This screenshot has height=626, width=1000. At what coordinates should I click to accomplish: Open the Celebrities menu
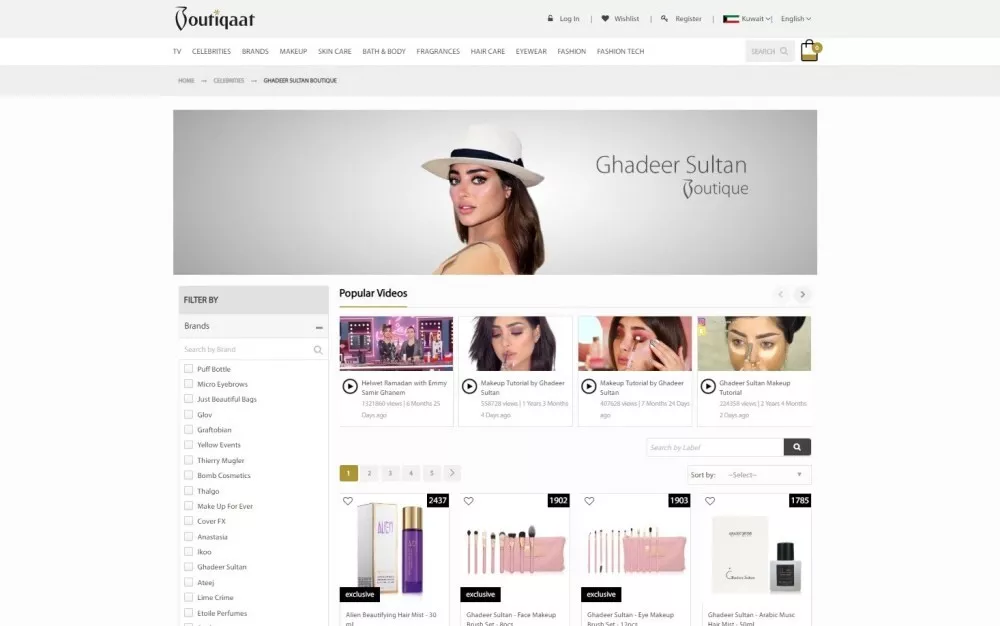(211, 51)
